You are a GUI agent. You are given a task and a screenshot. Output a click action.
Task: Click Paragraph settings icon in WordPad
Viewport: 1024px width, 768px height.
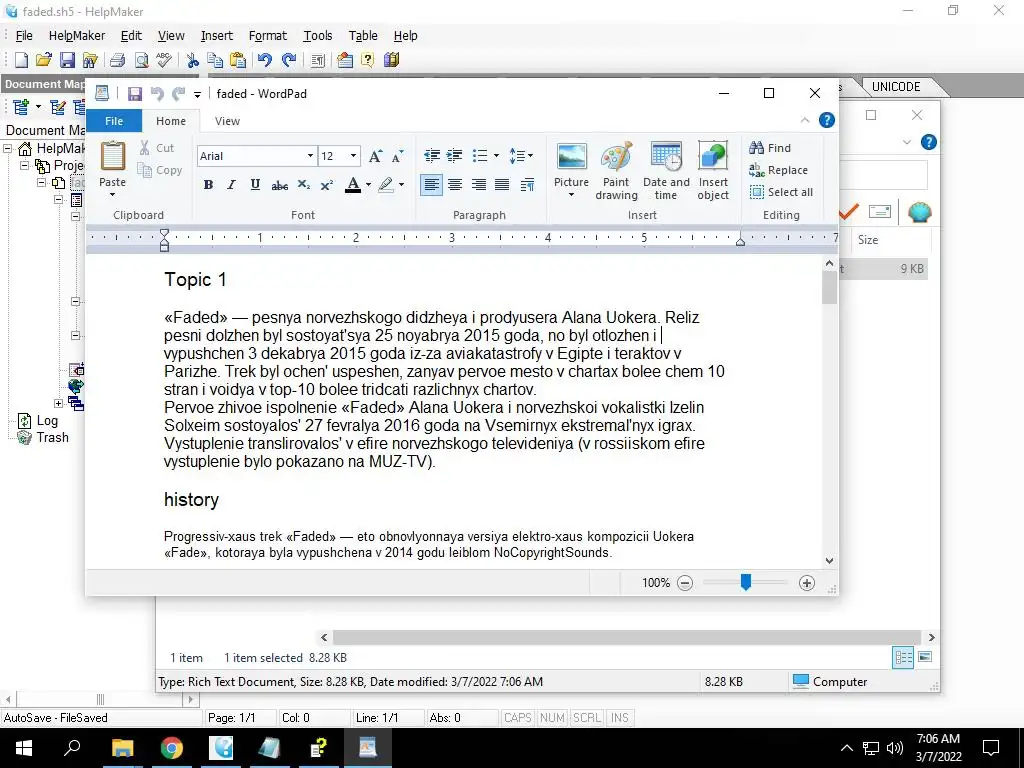(528, 185)
